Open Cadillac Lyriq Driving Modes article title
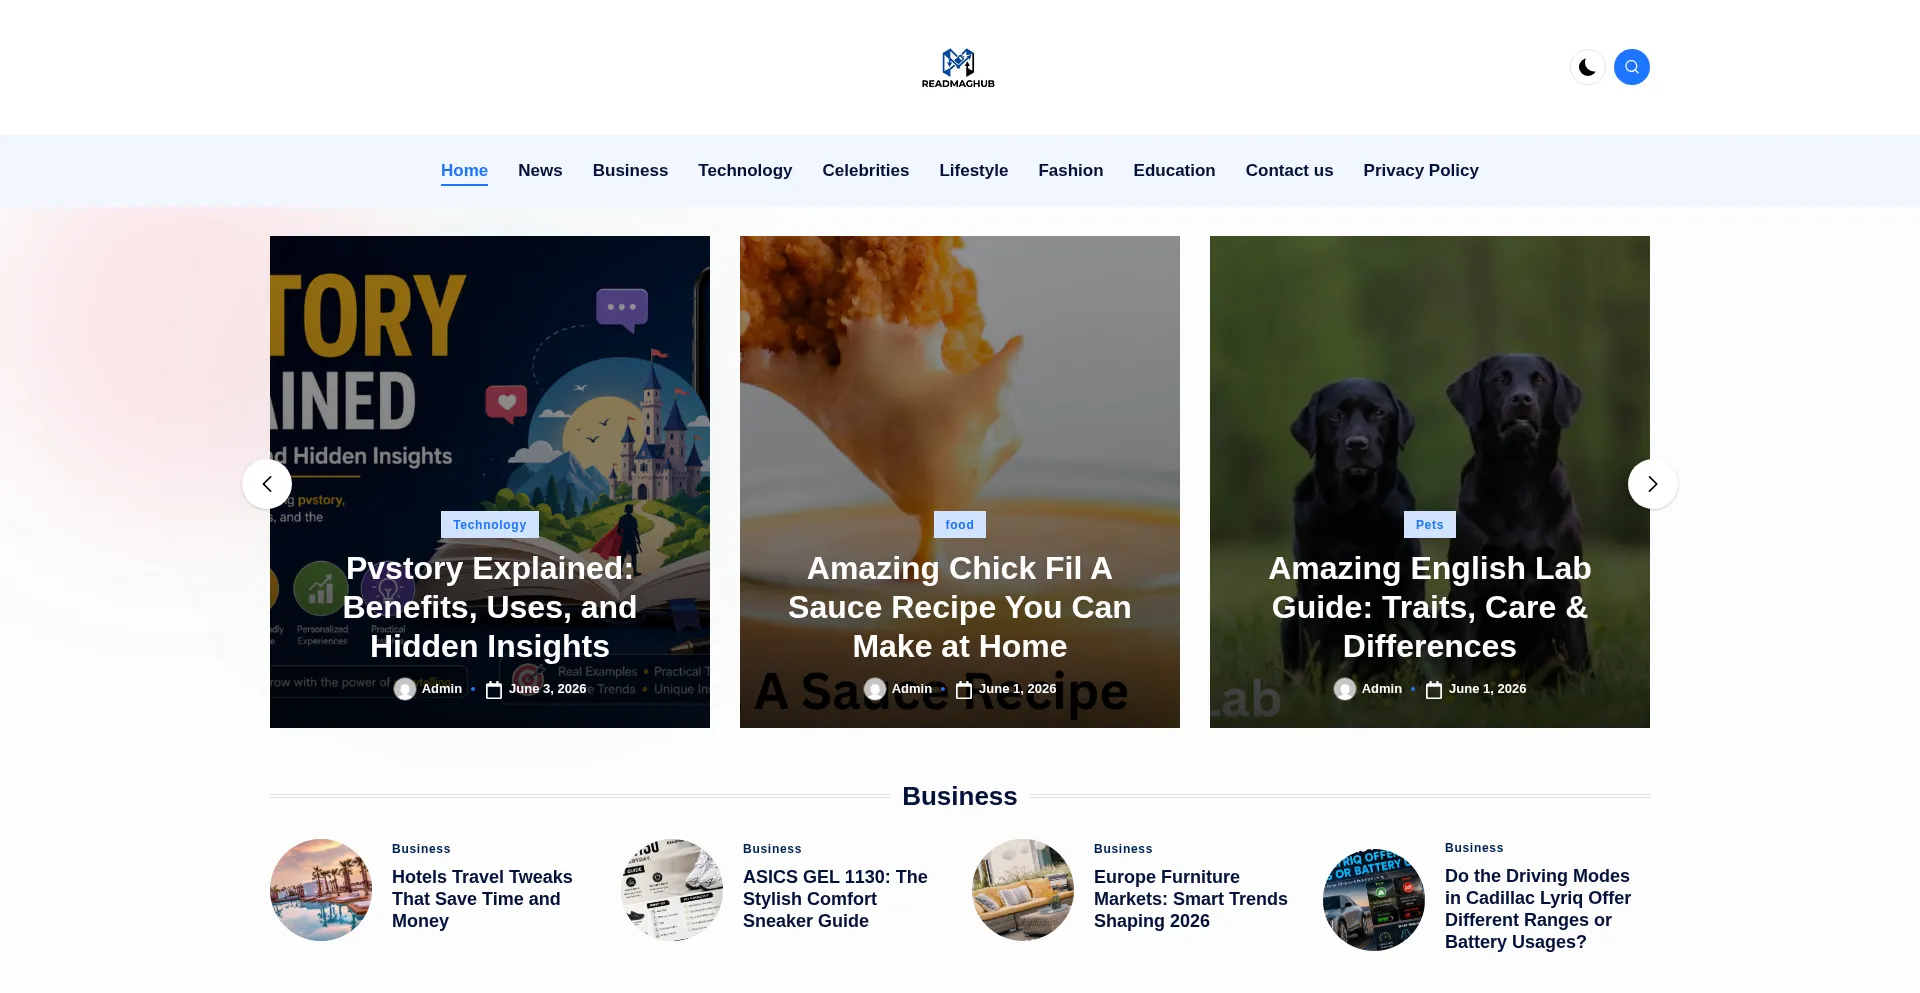Screen dimensions: 1920x993 pyautogui.click(x=1538, y=909)
